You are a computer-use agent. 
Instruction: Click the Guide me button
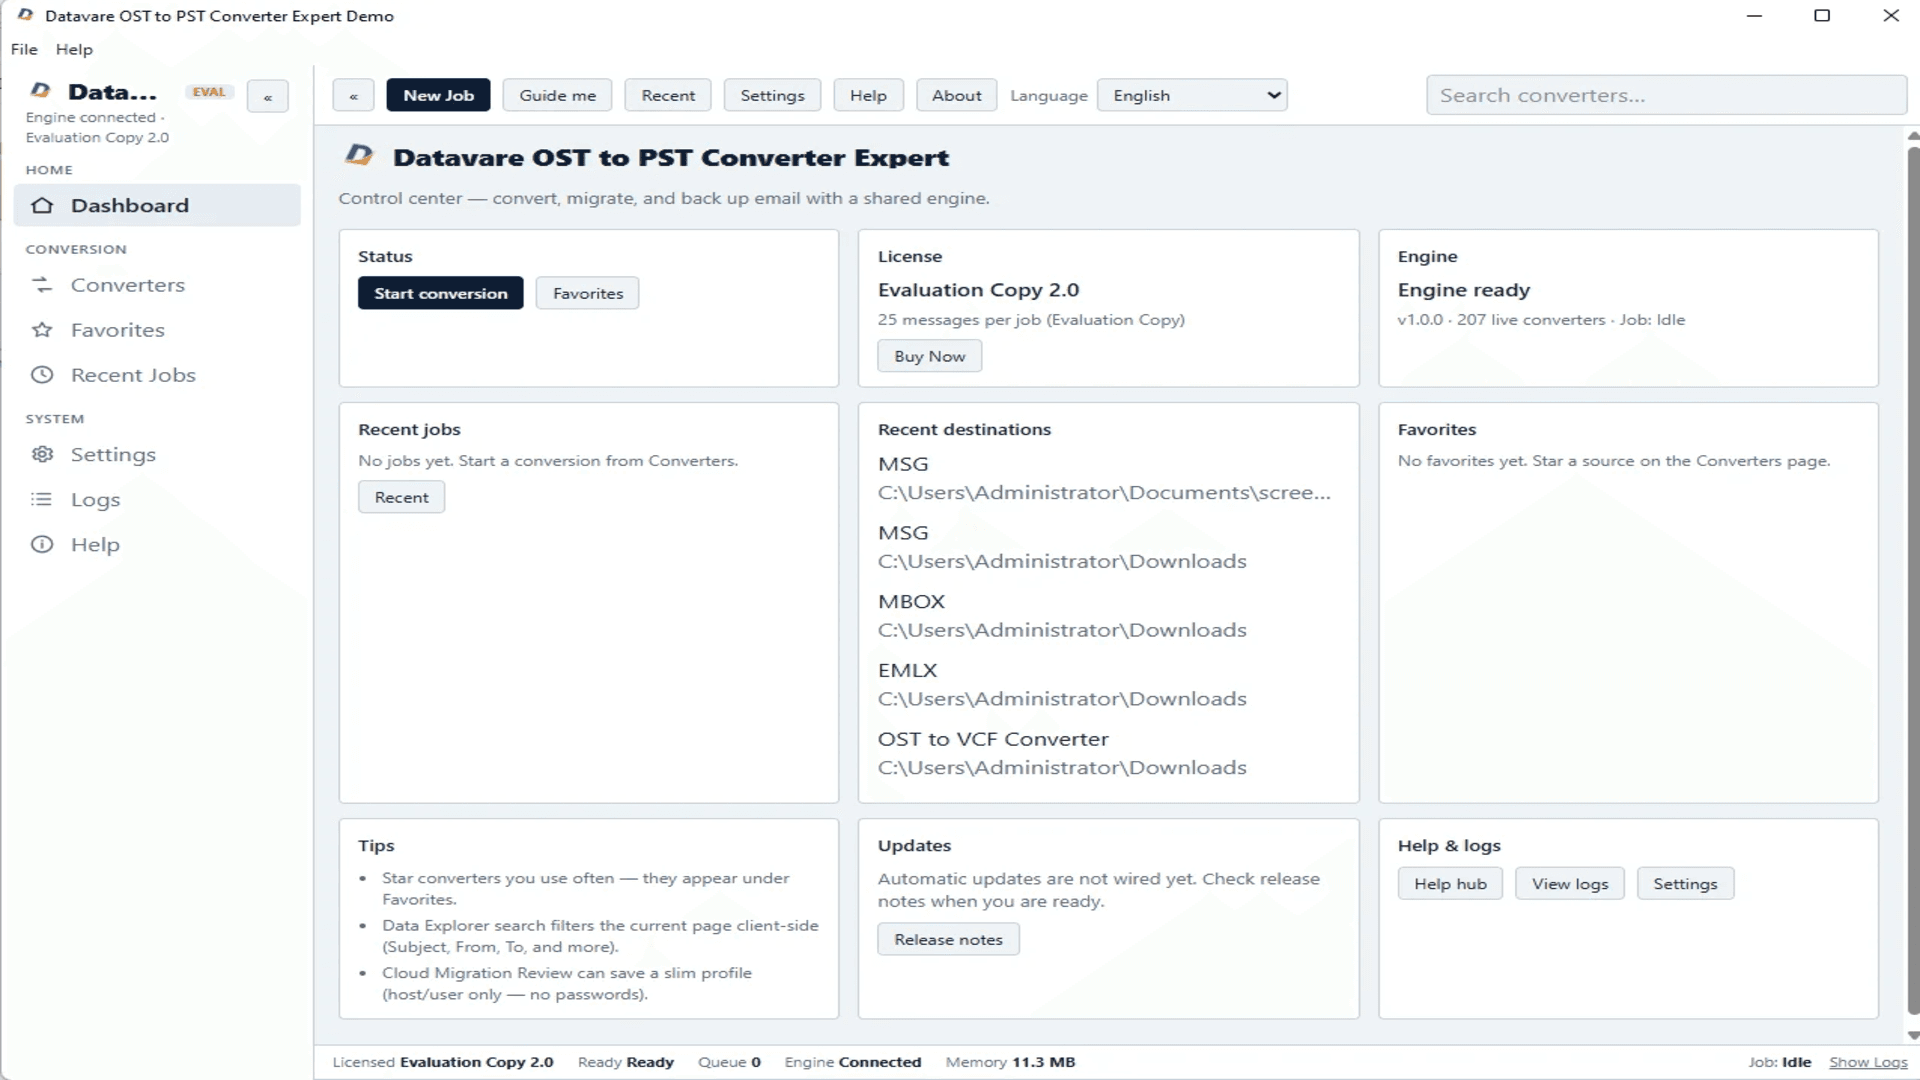click(557, 95)
